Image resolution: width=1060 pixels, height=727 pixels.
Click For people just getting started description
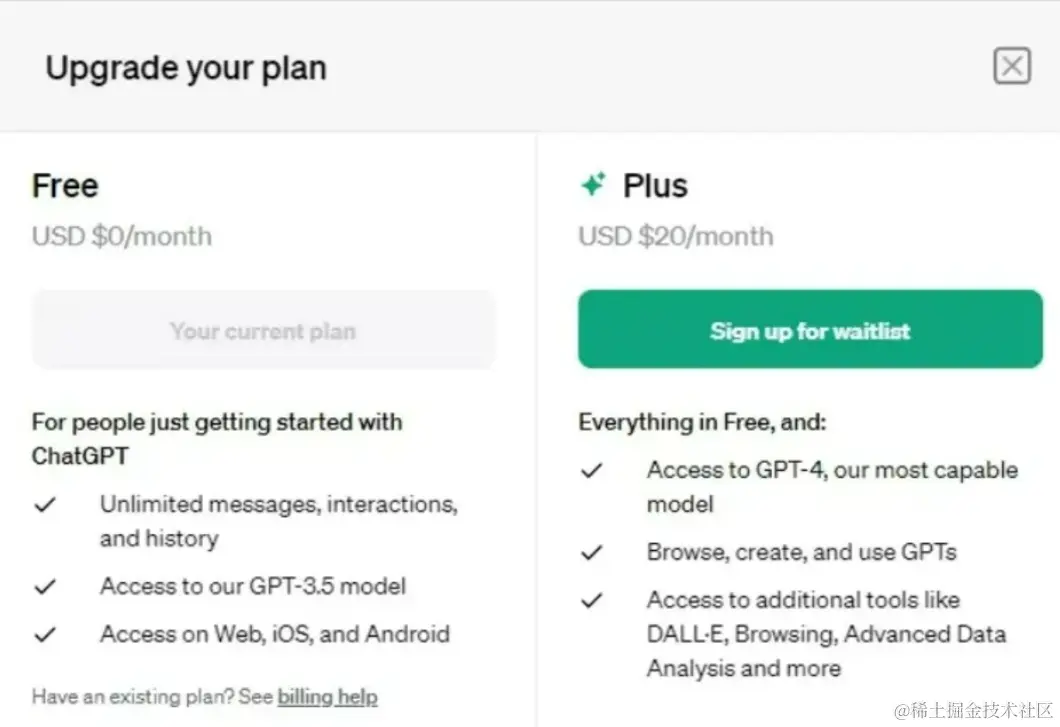pos(217,439)
